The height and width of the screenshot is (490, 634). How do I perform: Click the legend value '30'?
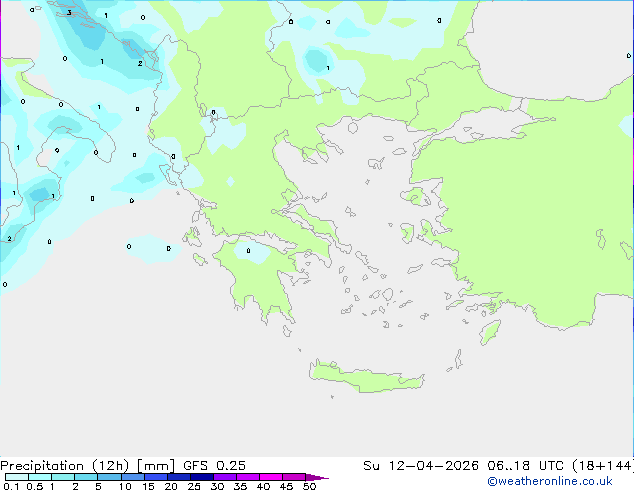coord(217,486)
